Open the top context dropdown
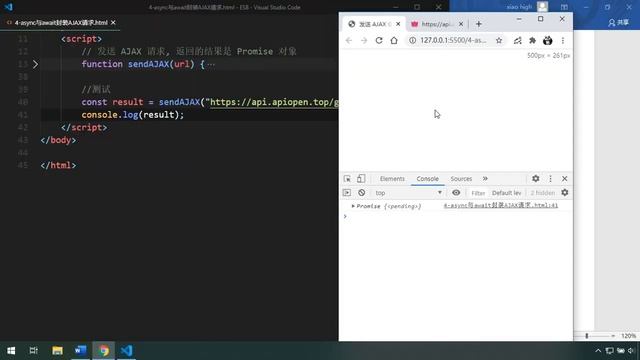This screenshot has height=360, width=640. (408, 193)
